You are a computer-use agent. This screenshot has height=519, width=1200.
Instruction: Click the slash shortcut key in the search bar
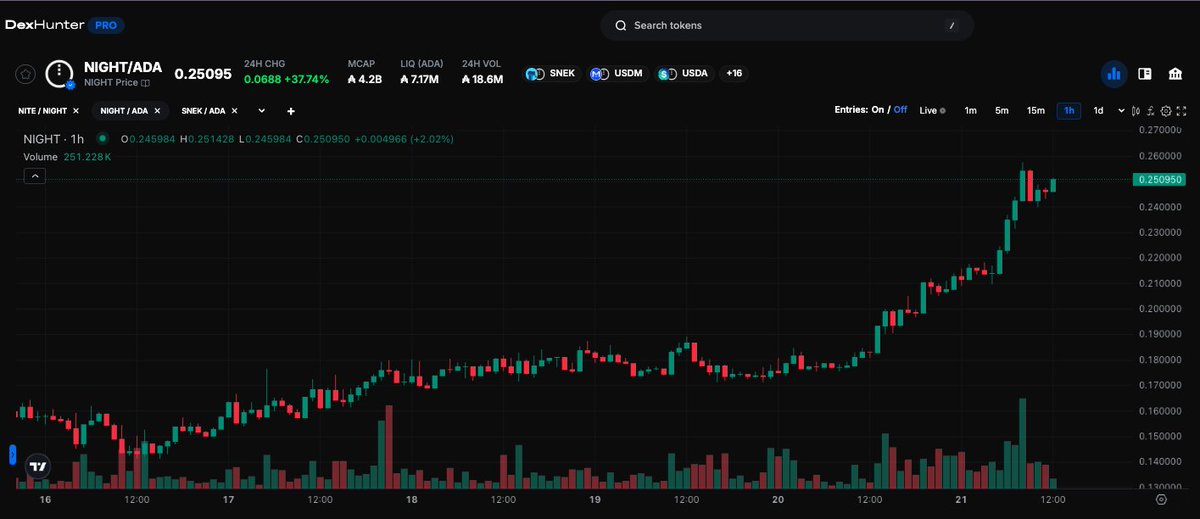[x=951, y=25]
